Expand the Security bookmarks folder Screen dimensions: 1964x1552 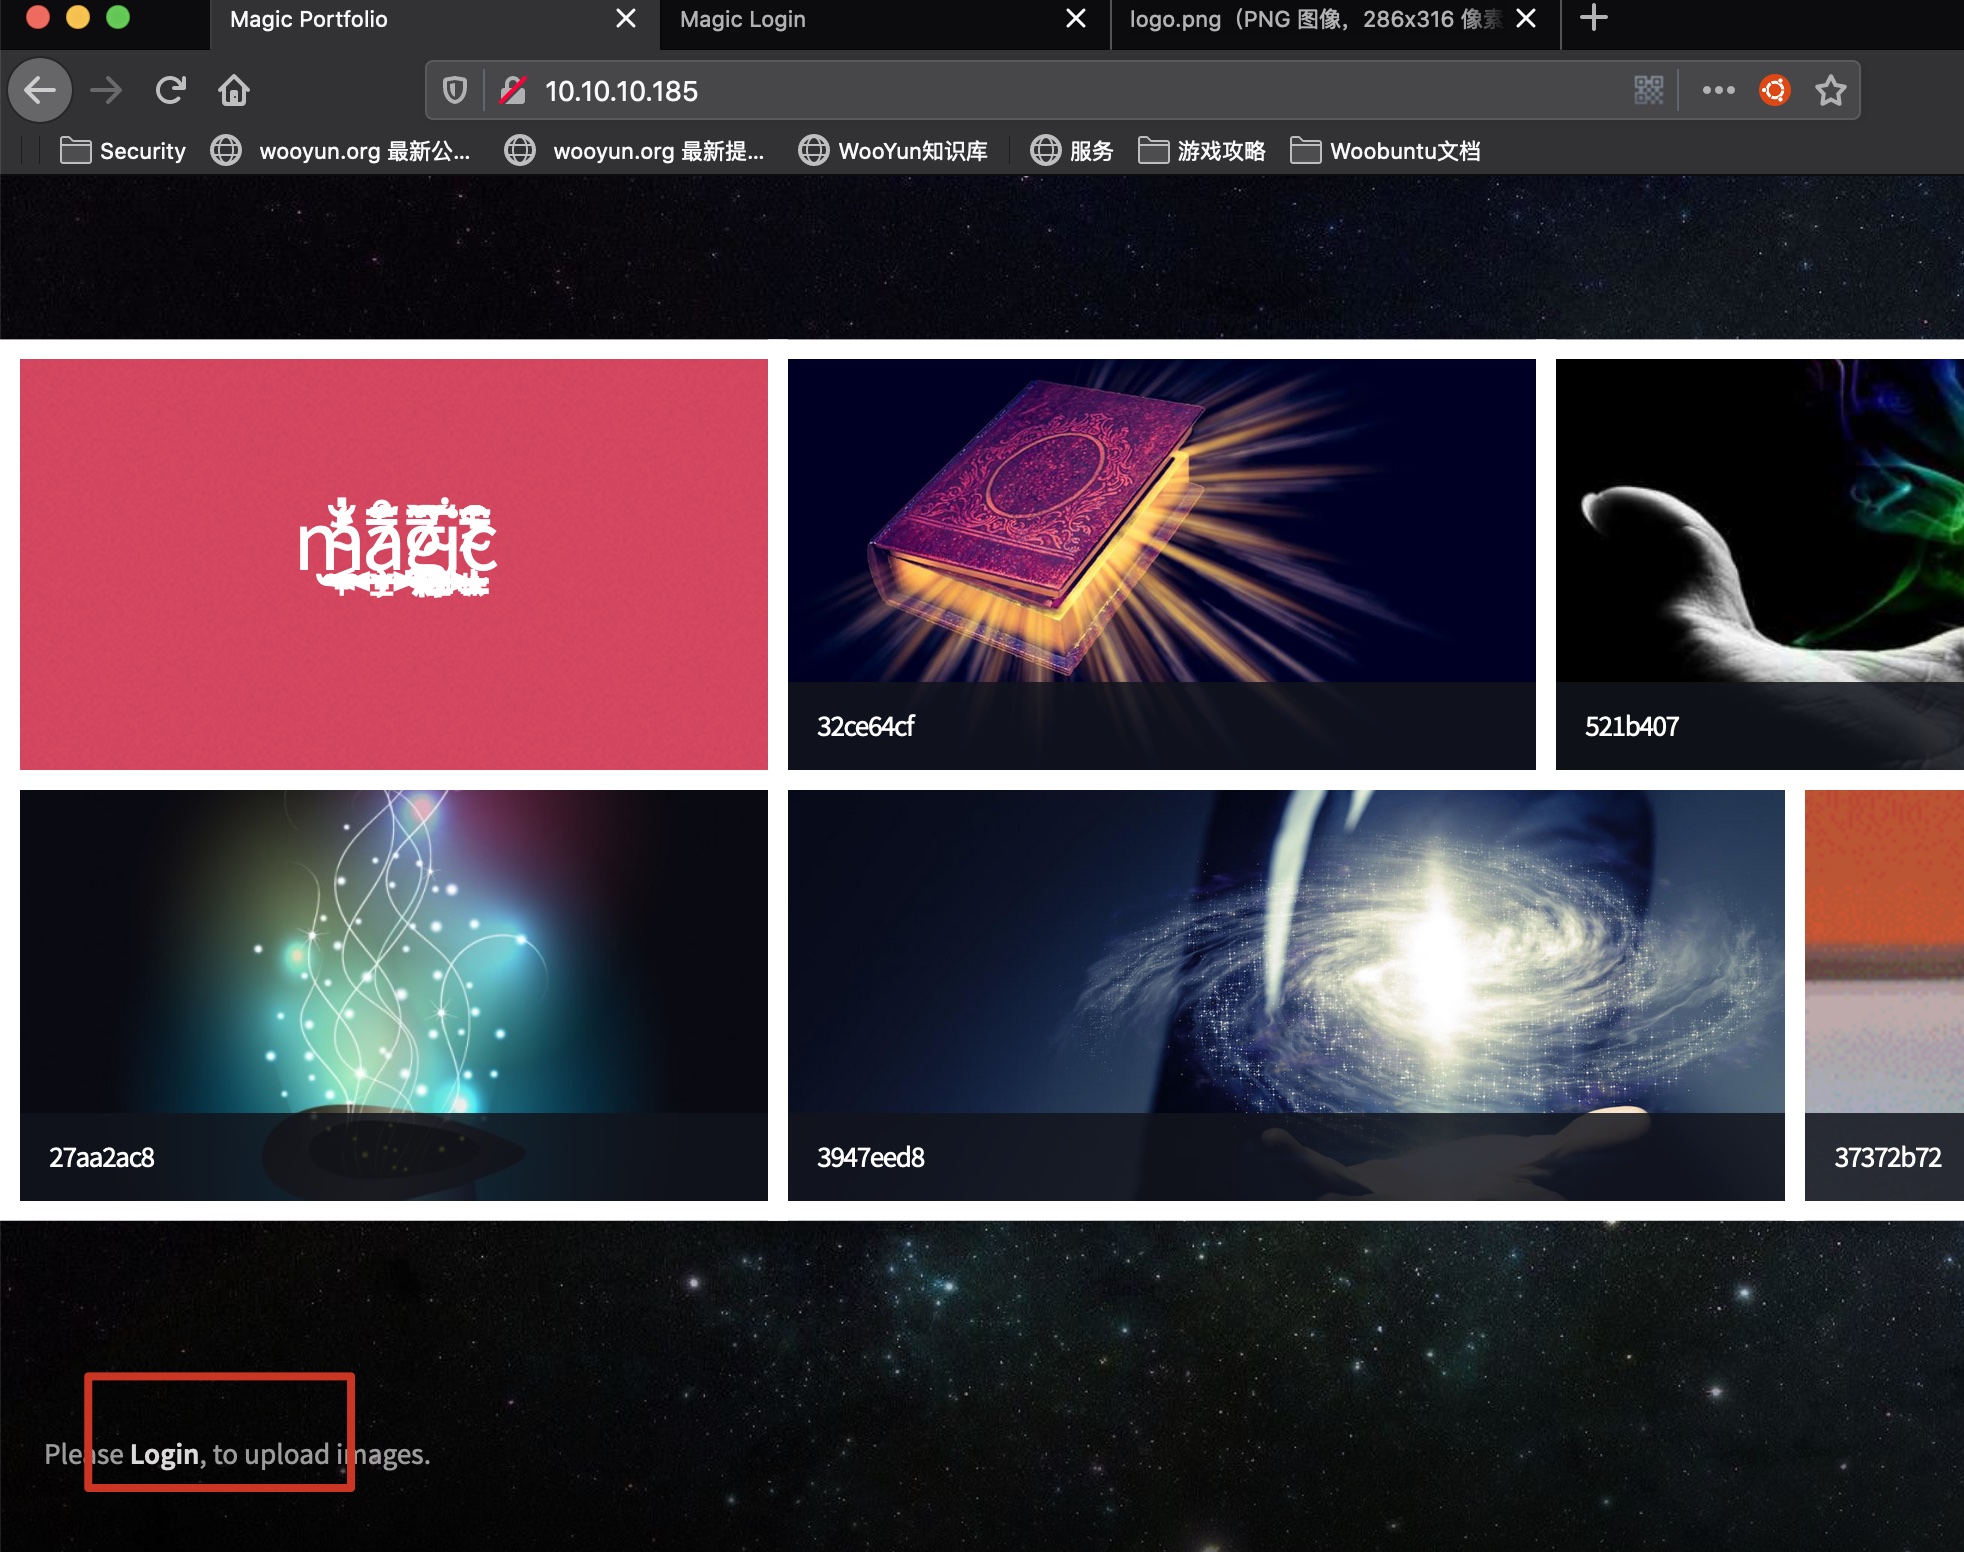[123, 151]
